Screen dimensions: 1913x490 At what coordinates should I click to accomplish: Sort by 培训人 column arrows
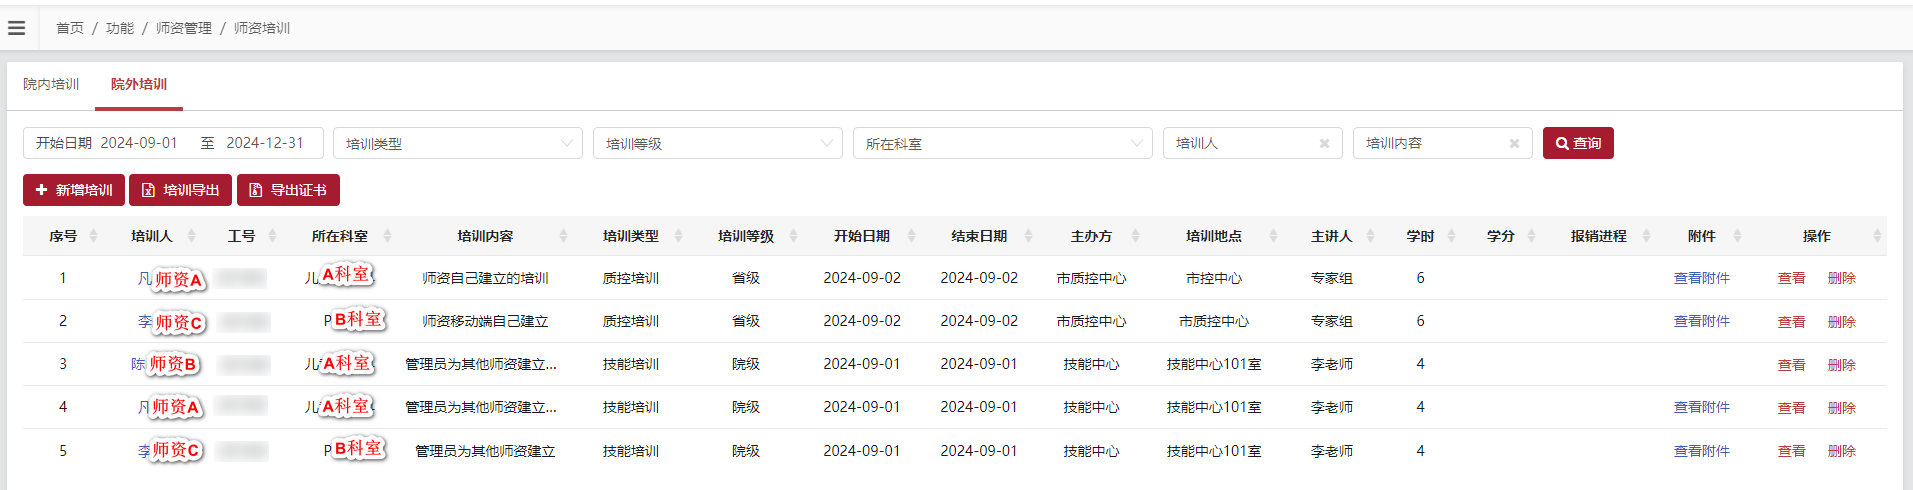coord(191,236)
